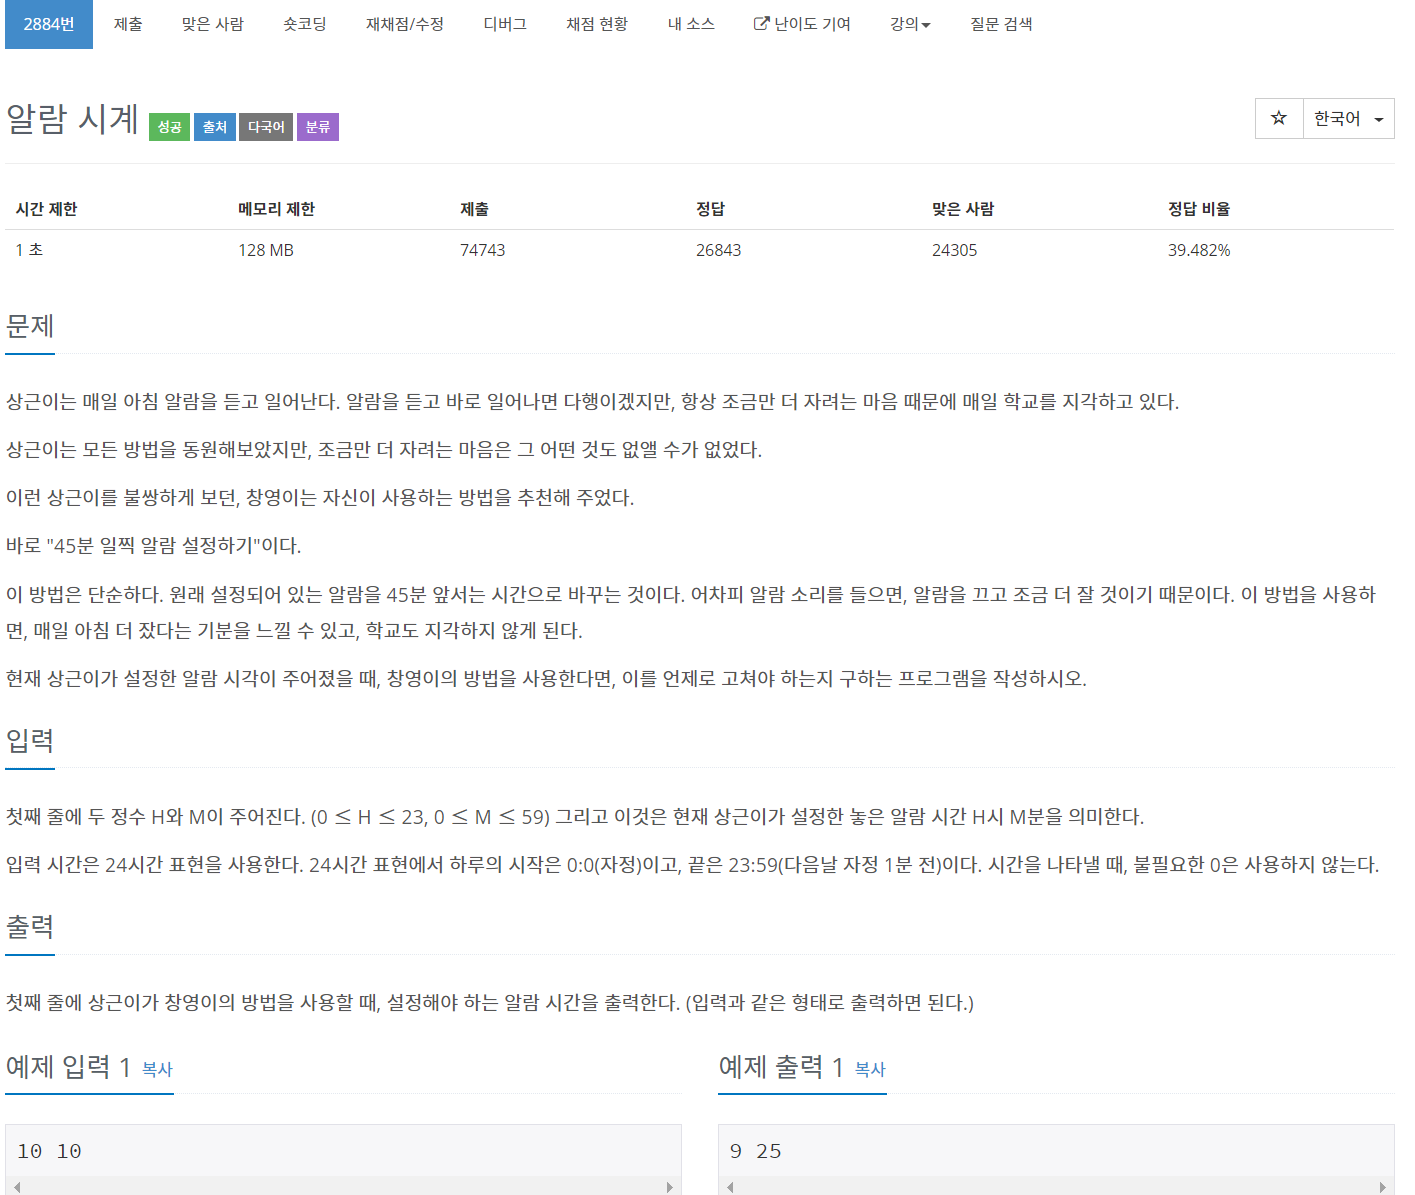Viewport: 1415px width, 1195px height.
Task: Click the purple 분류 badge
Action: pyautogui.click(x=318, y=127)
